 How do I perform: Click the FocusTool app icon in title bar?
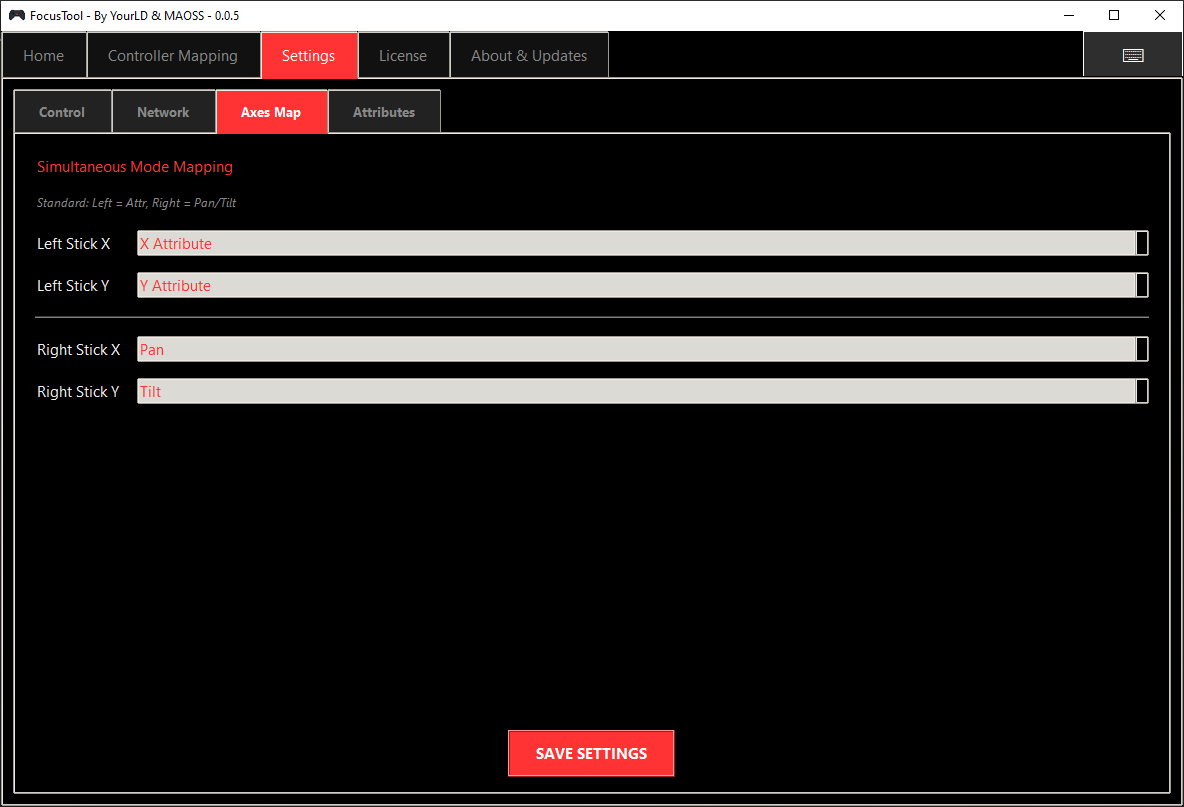click(15, 15)
